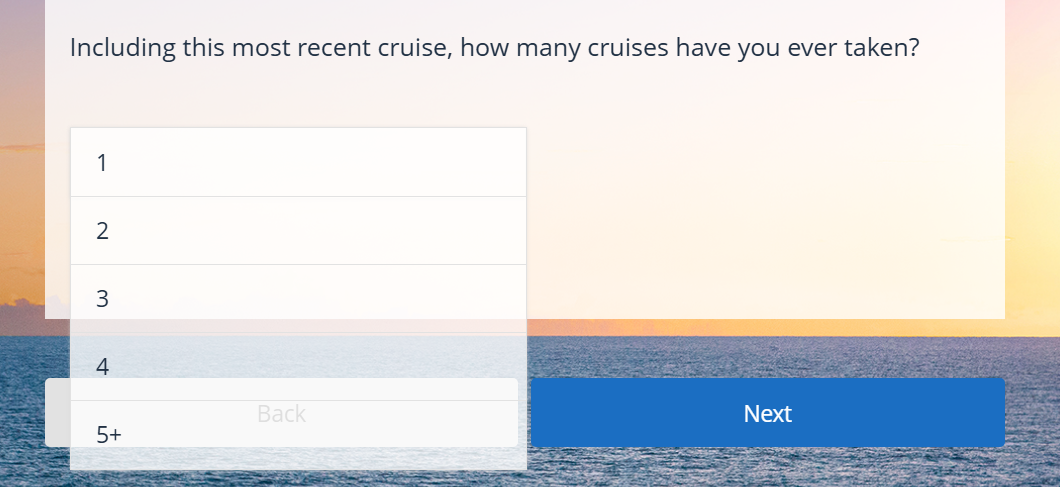Screen dimensions: 1060x487
Task: Click the number 3 in the third row
Action: pos(102,298)
